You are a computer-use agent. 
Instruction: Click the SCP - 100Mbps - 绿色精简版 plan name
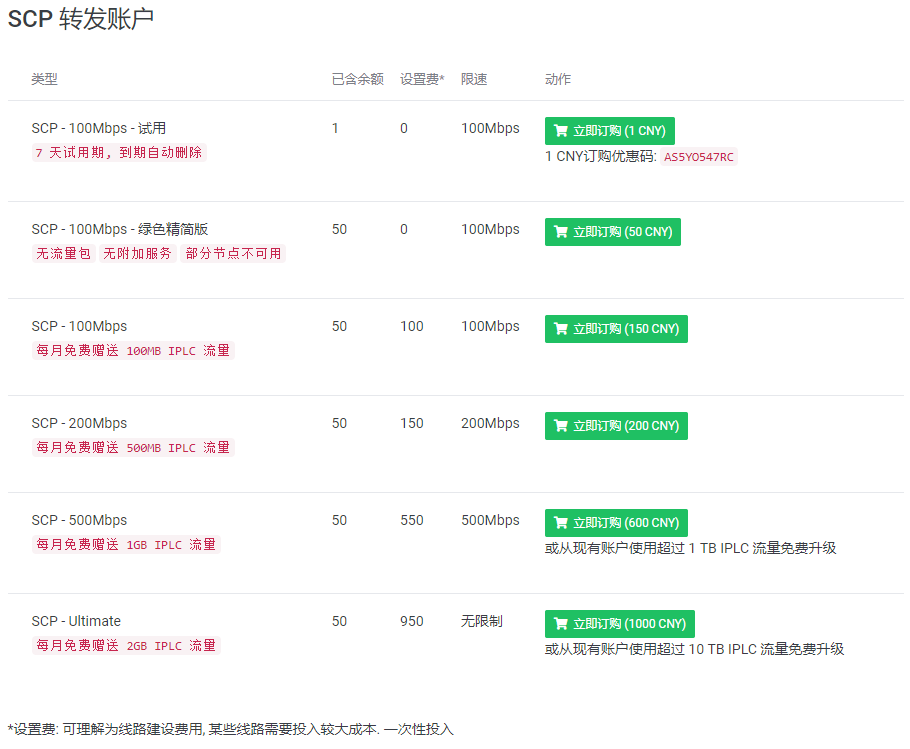click(x=120, y=229)
